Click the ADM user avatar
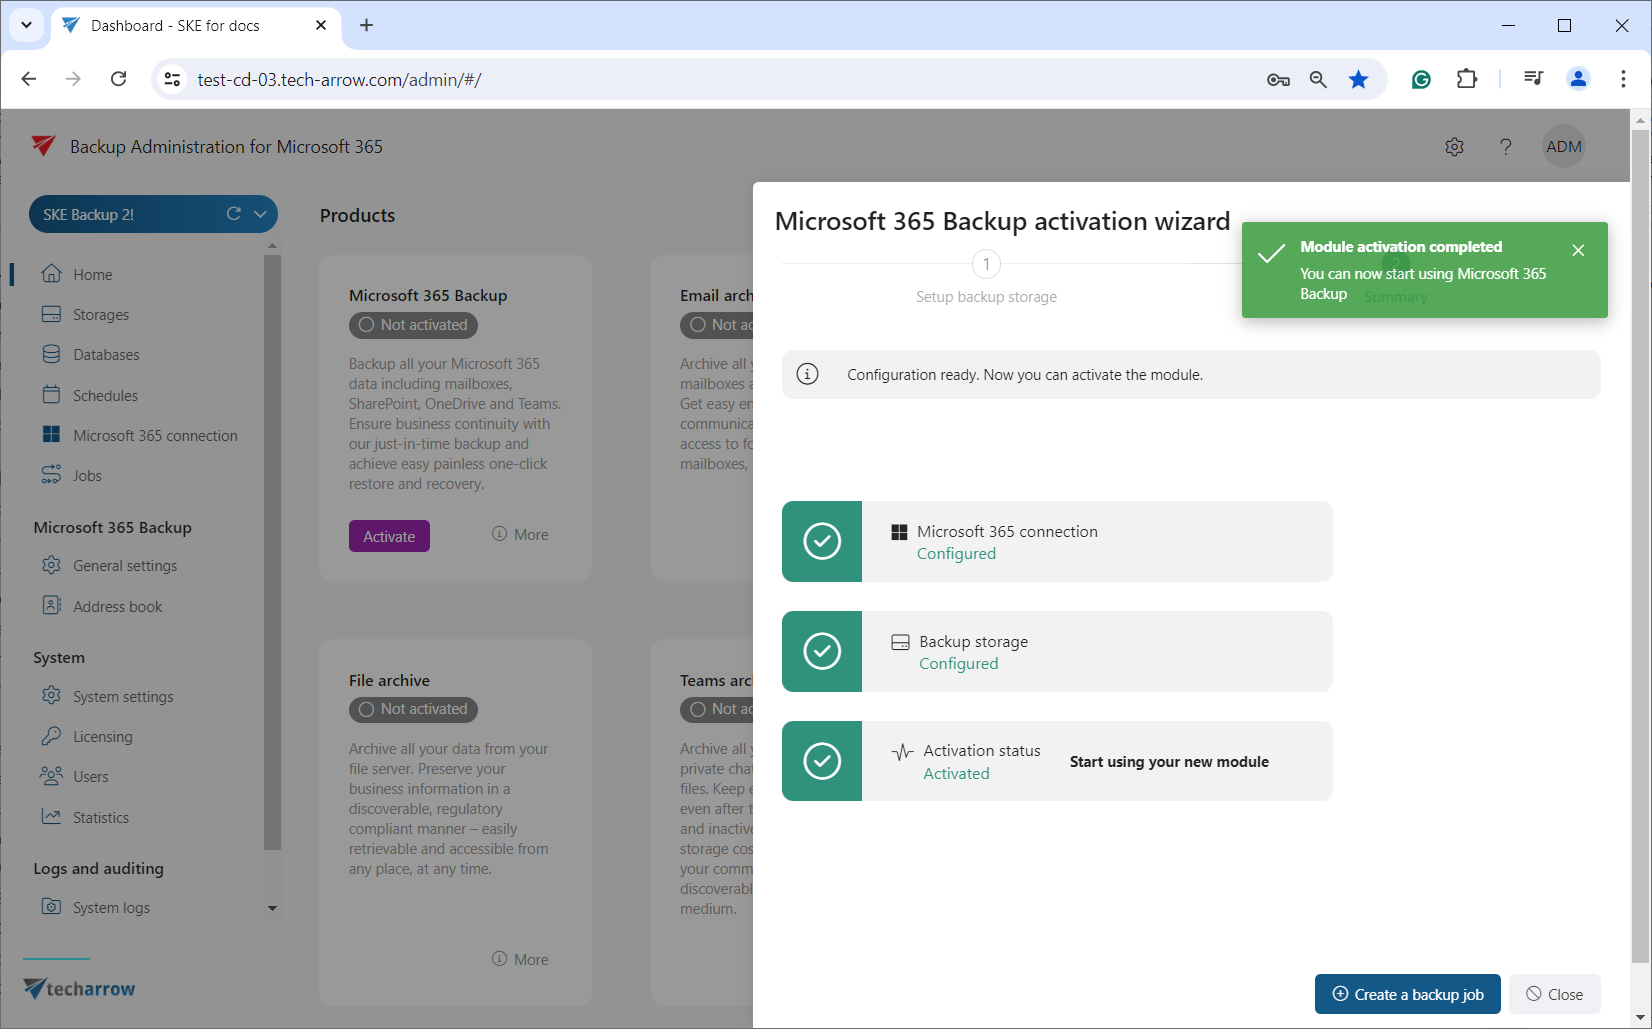Image resolution: width=1652 pixels, height=1029 pixels. [1563, 147]
